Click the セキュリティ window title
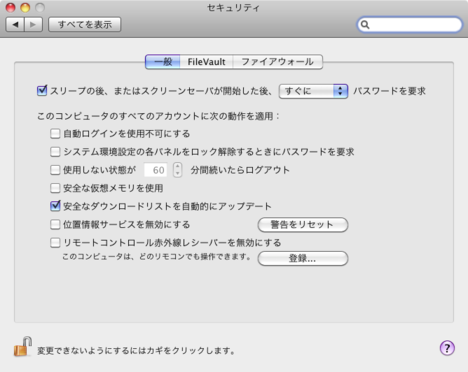468x372 pixels. 233,8
